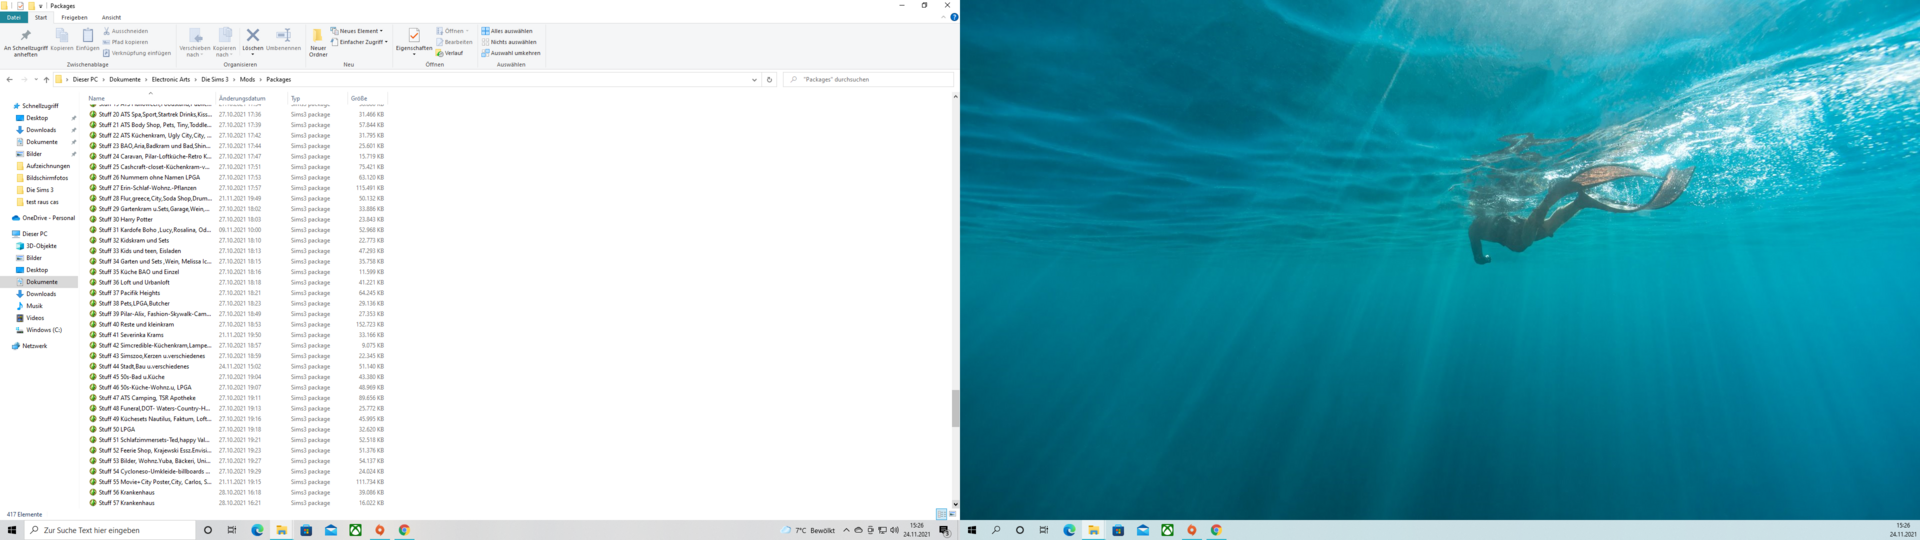Click Verknüpfung einfügen in ribbon
Screen dimensions: 1920x540
click(x=136, y=53)
